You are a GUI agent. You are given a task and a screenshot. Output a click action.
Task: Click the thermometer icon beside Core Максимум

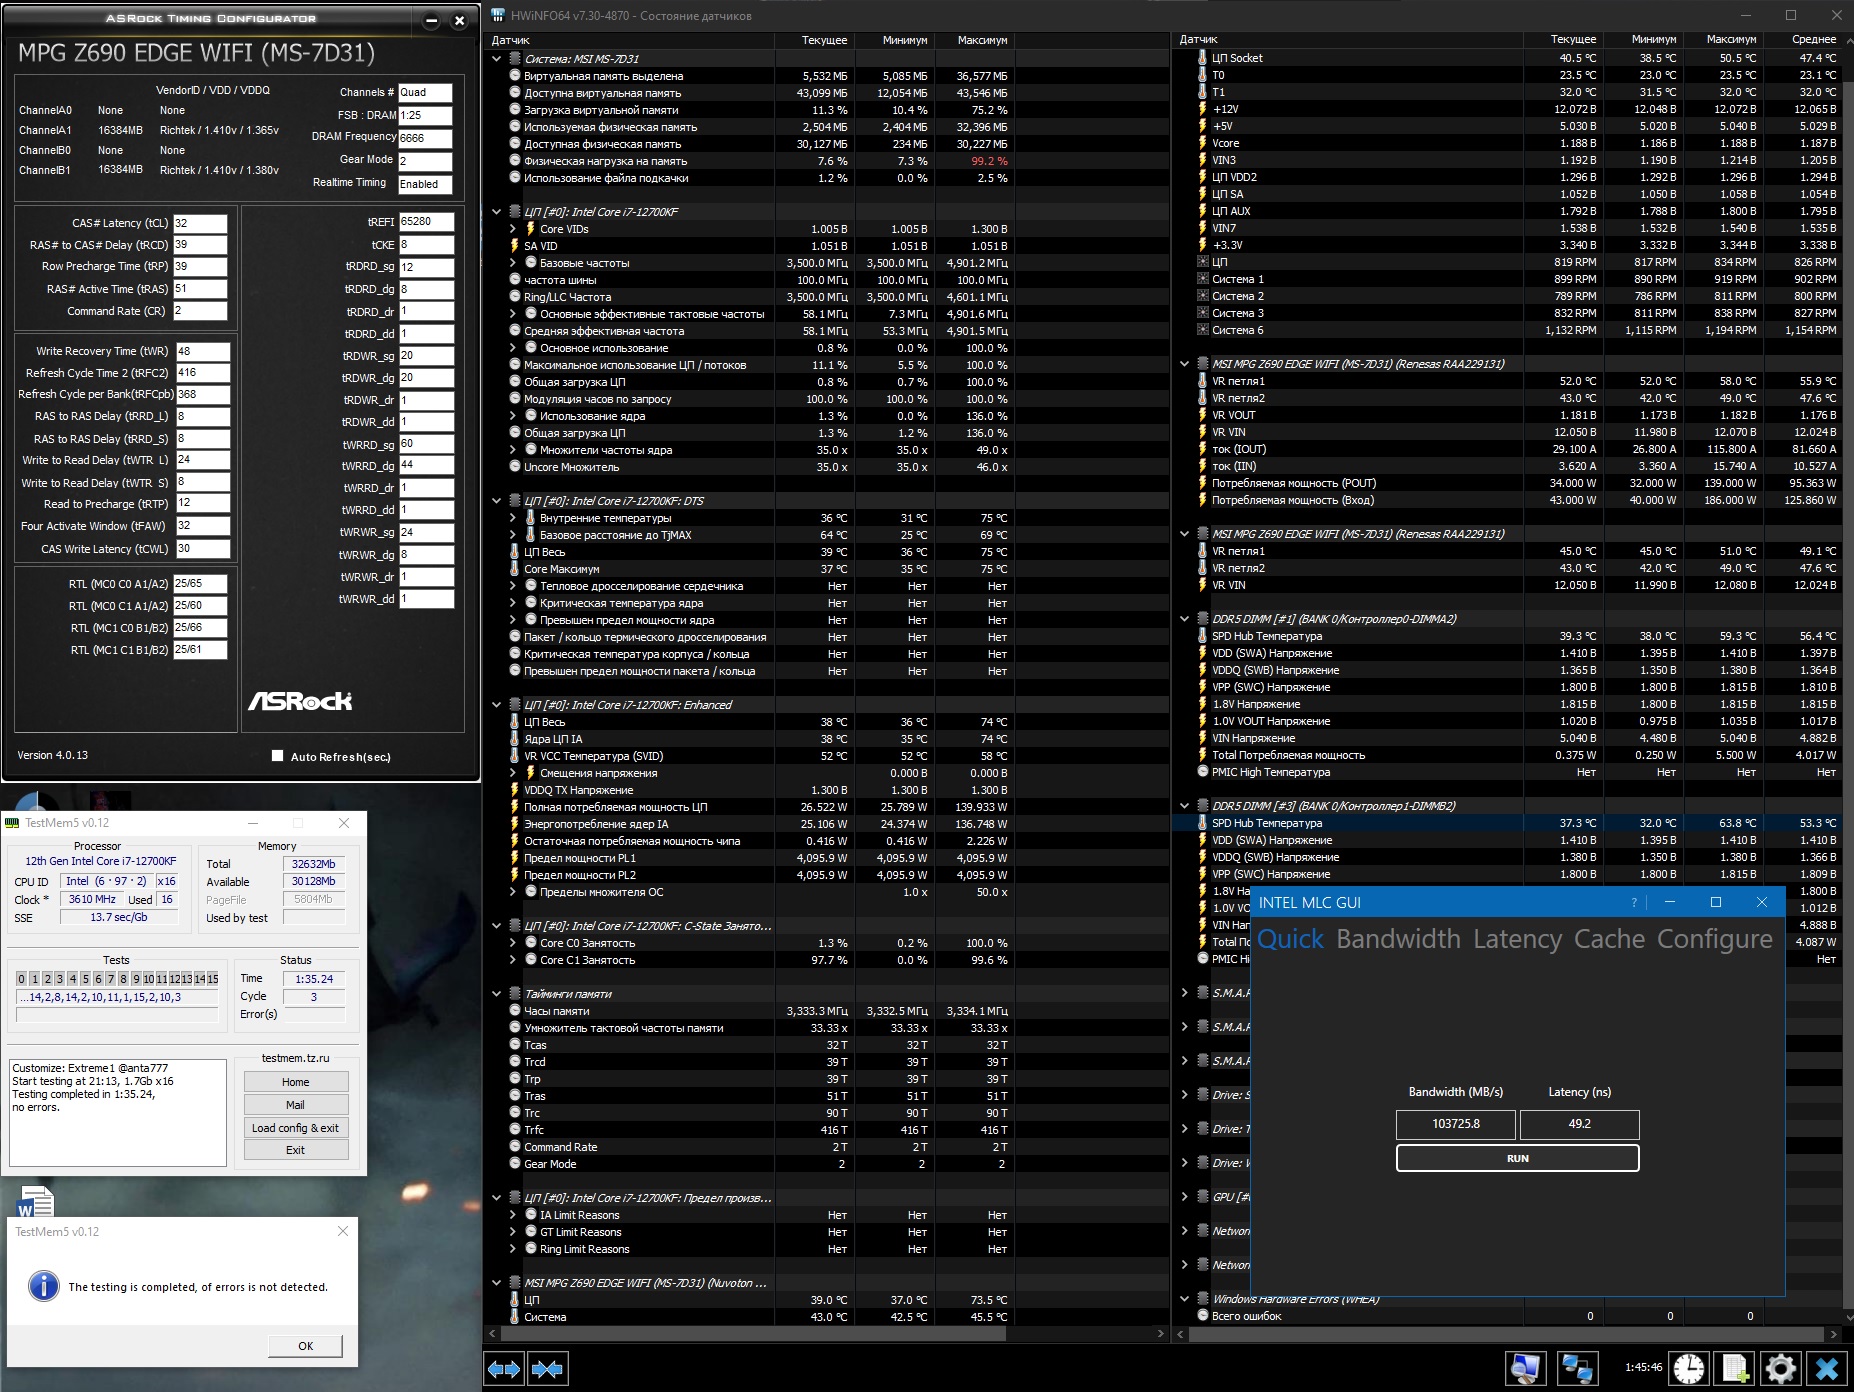click(x=515, y=569)
